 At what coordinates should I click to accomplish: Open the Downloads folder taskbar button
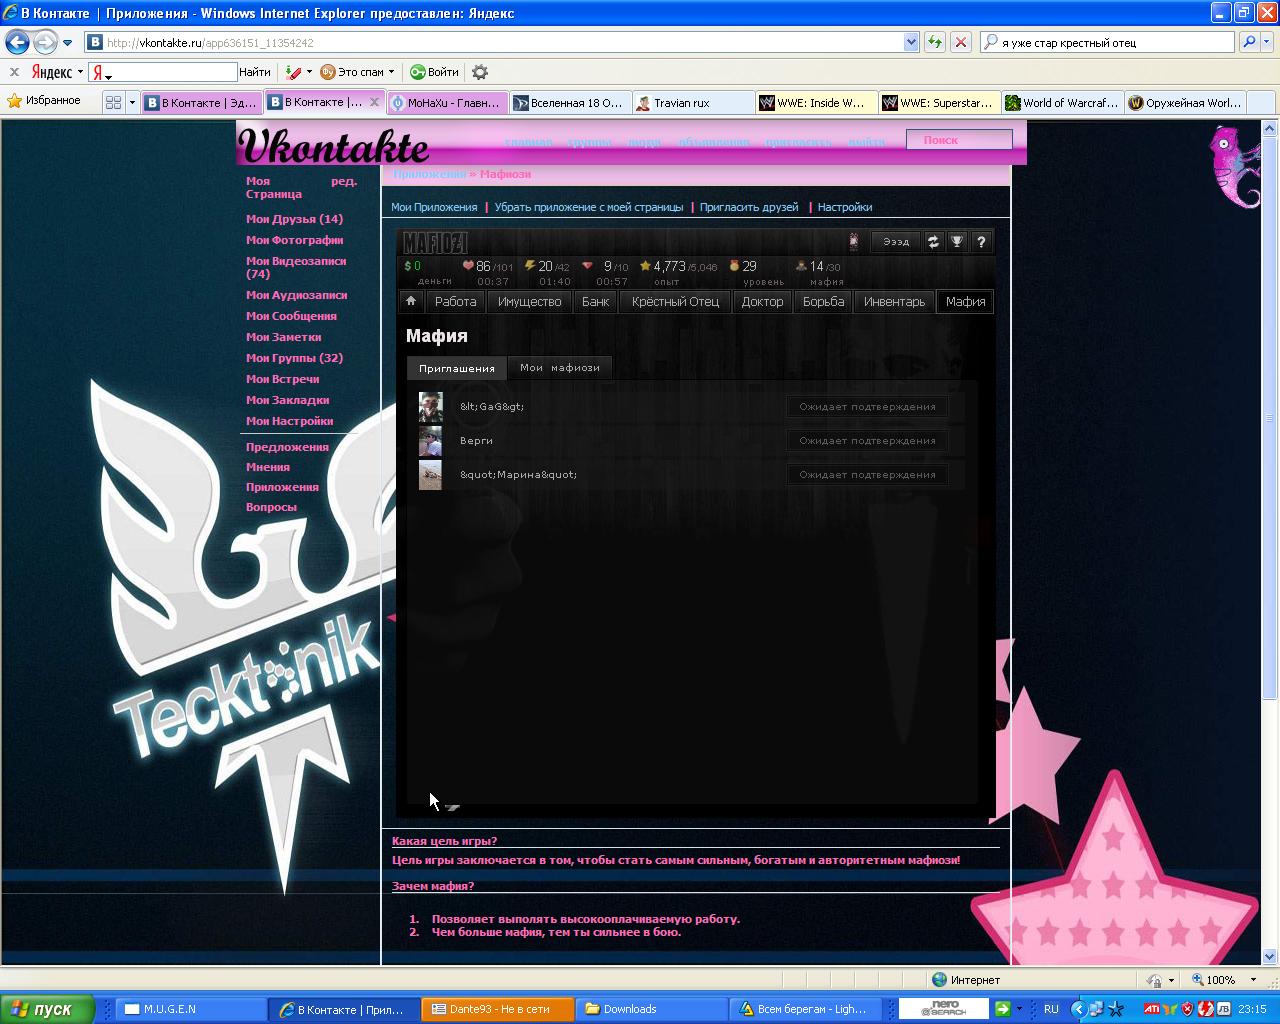point(652,1009)
